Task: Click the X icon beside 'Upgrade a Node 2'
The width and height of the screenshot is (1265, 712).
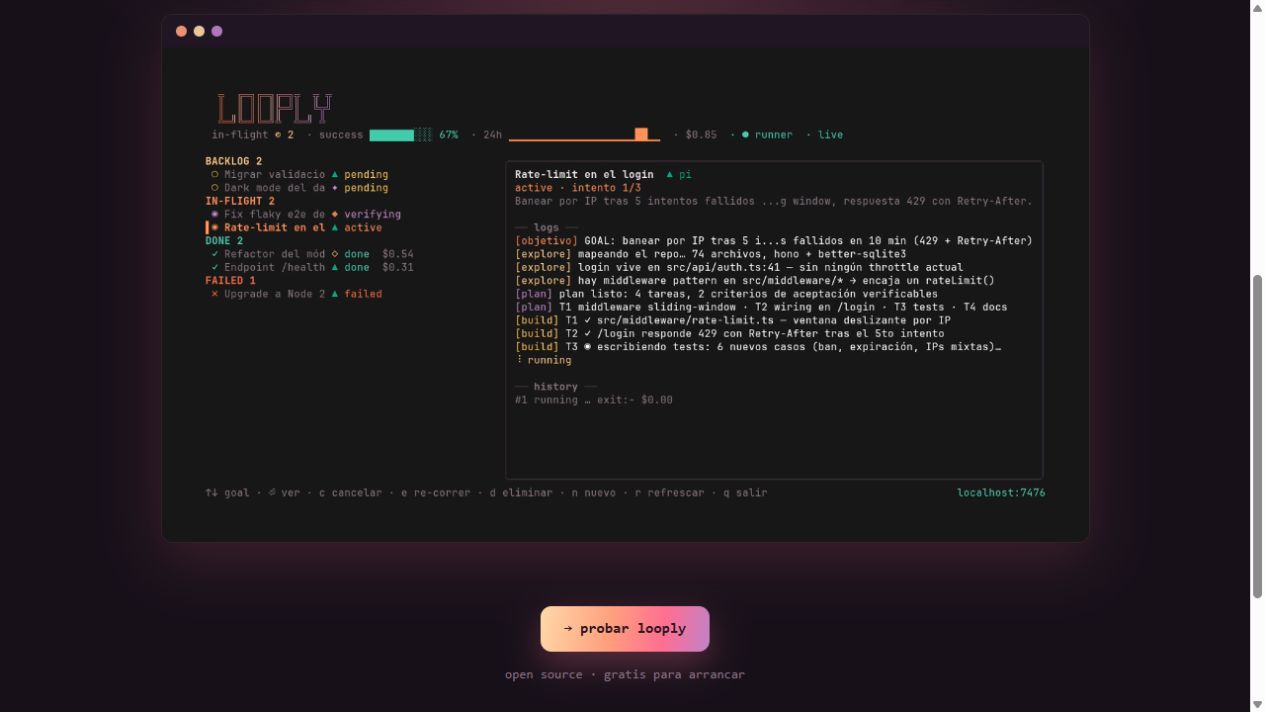Action: click(214, 294)
